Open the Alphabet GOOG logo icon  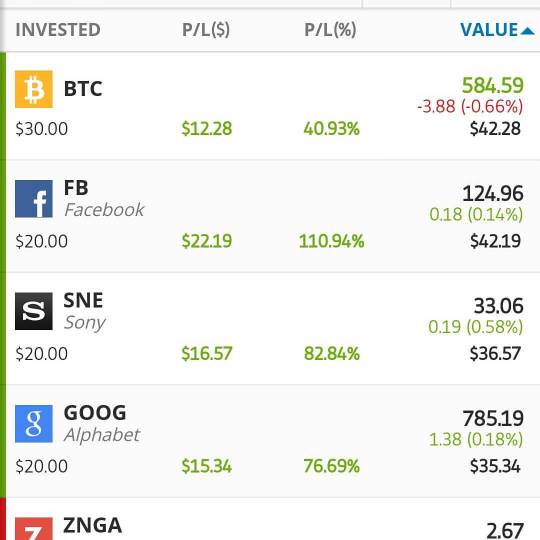tap(34, 424)
